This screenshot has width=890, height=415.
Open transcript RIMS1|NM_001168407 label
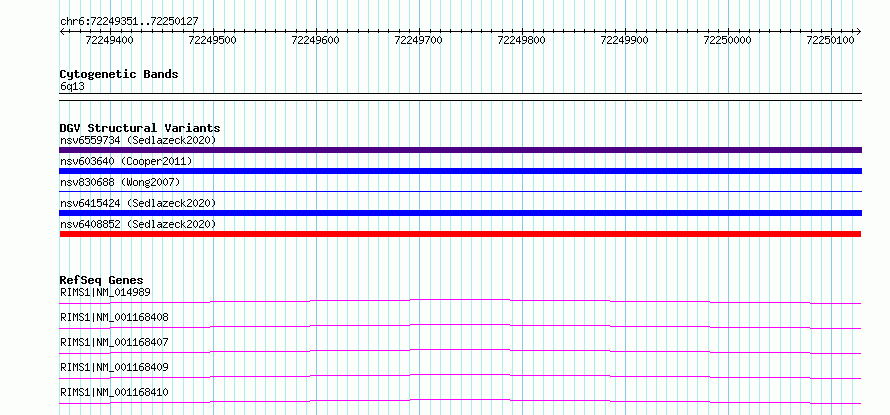tap(114, 342)
